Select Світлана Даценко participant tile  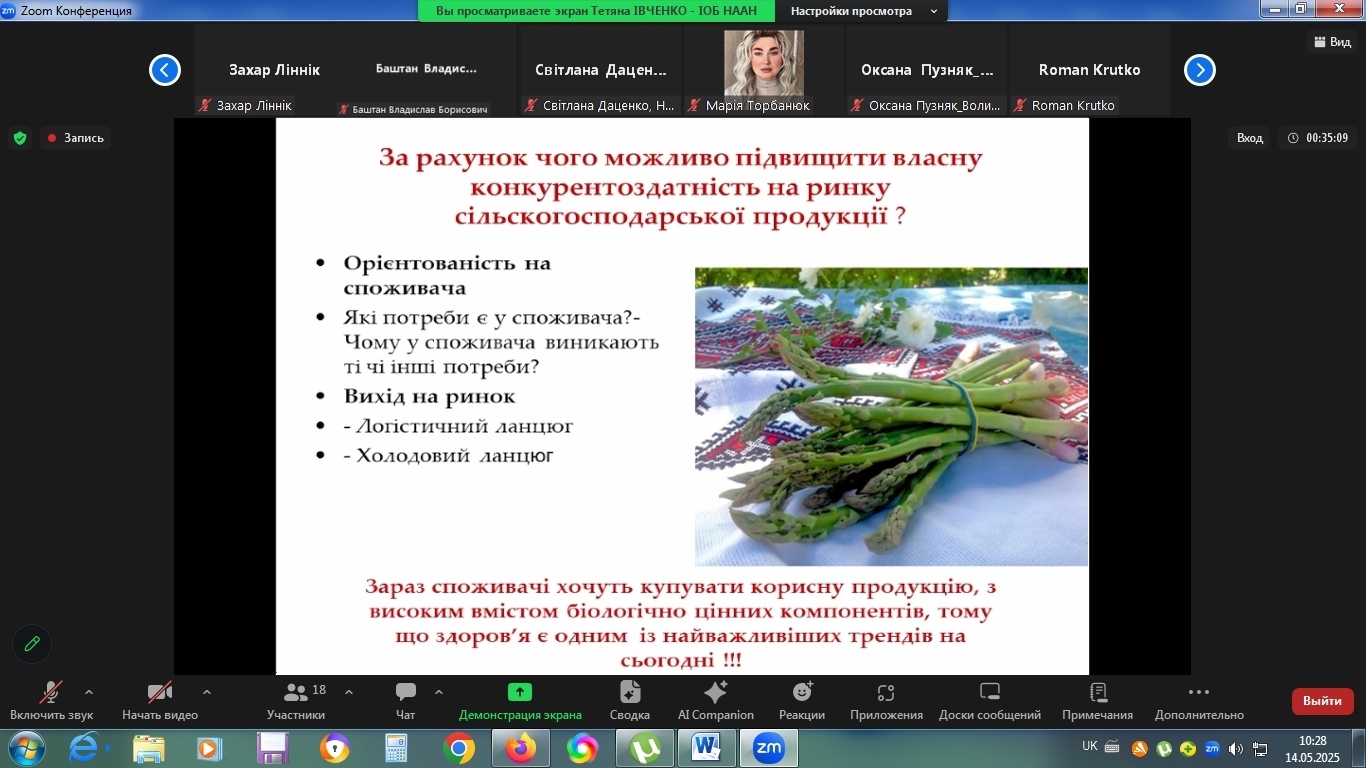(600, 70)
